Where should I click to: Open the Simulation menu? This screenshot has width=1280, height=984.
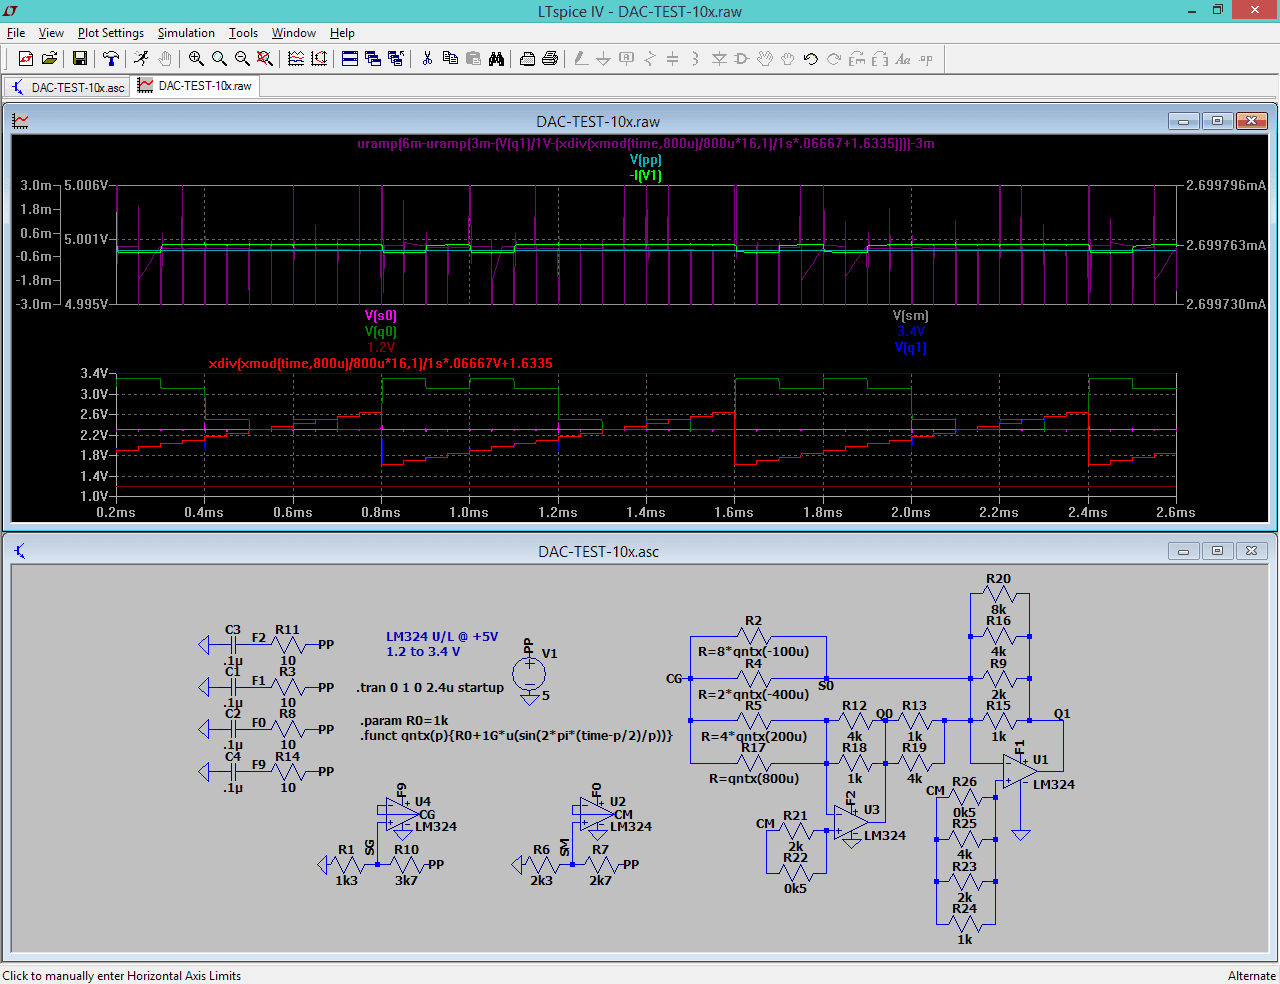click(x=186, y=33)
